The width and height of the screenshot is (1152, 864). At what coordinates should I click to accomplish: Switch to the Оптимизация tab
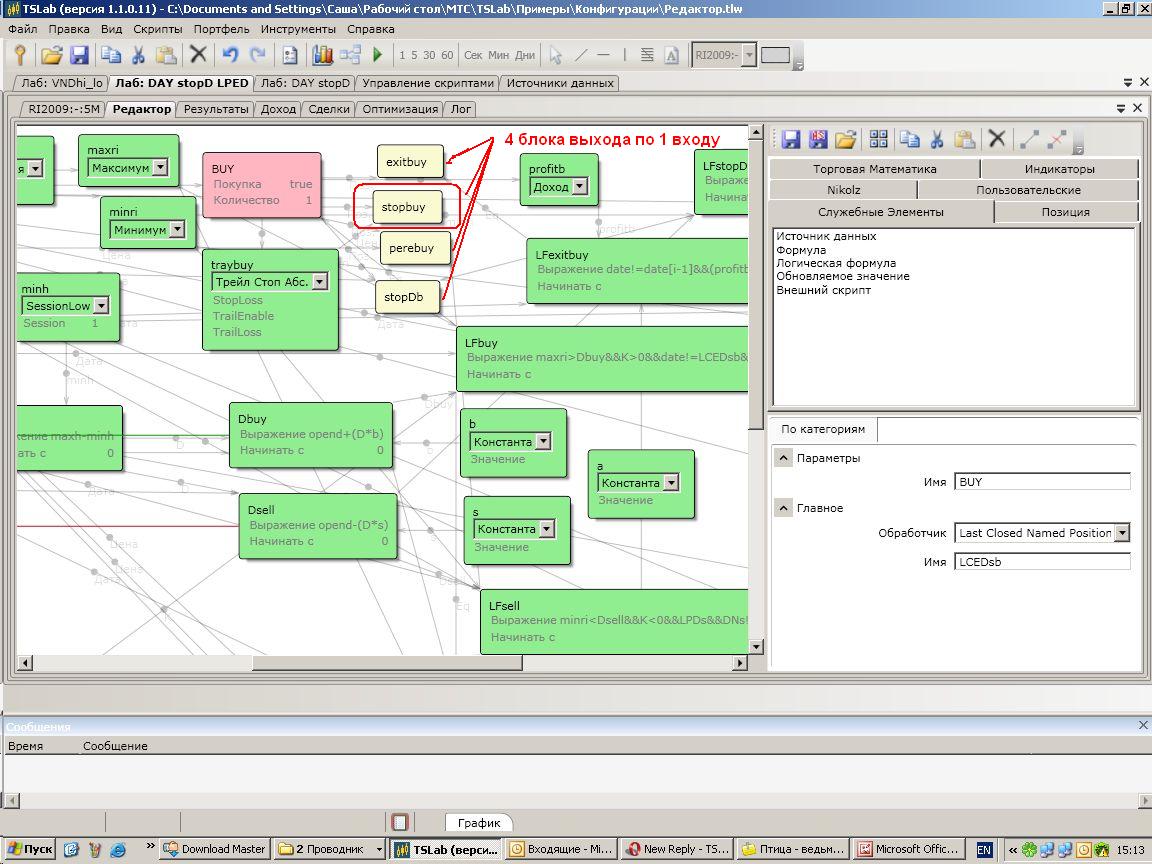[x=400, y=109]
